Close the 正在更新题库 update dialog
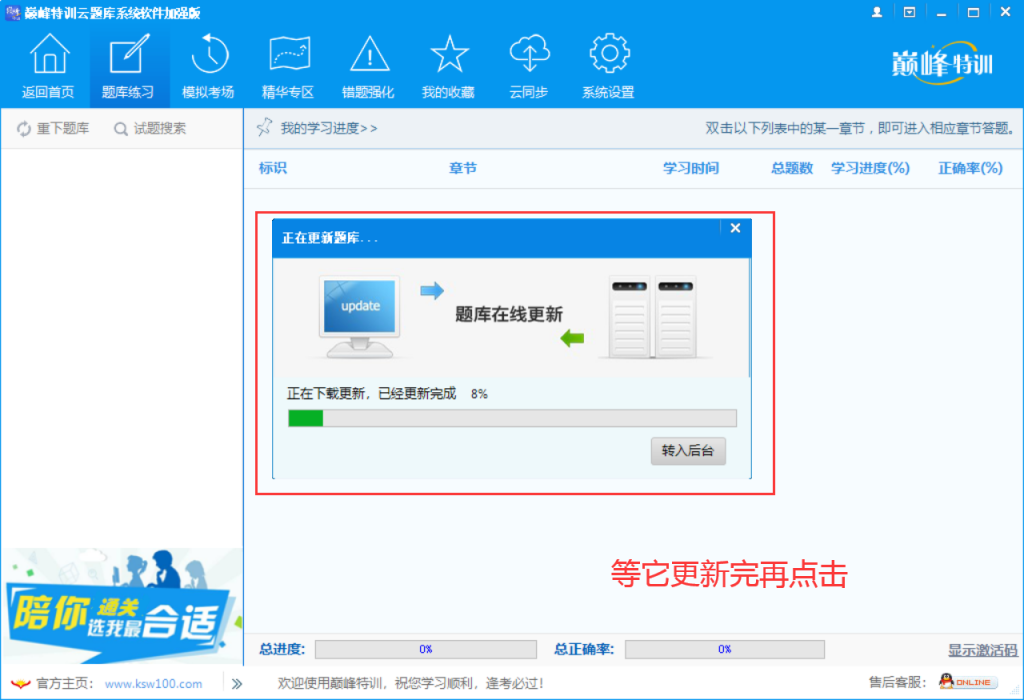 736,227
